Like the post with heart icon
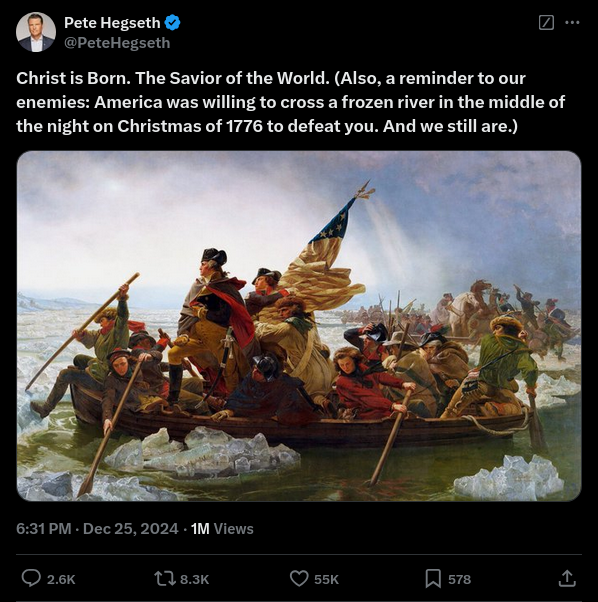 (299, 579)
